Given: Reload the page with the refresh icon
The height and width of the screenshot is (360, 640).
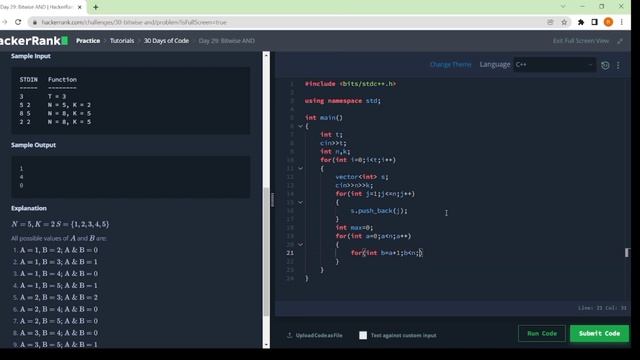Looking at the screenshot, I should 18,22.
